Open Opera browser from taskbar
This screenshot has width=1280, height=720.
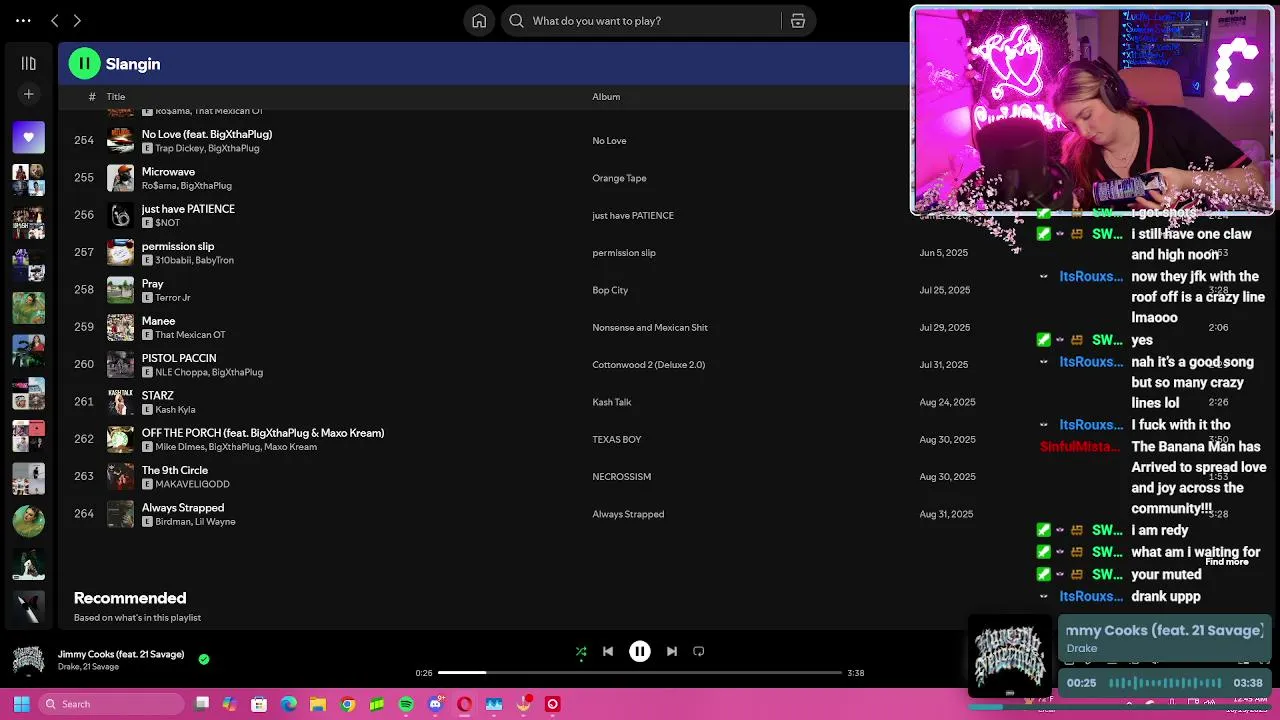tap(464, 704)
